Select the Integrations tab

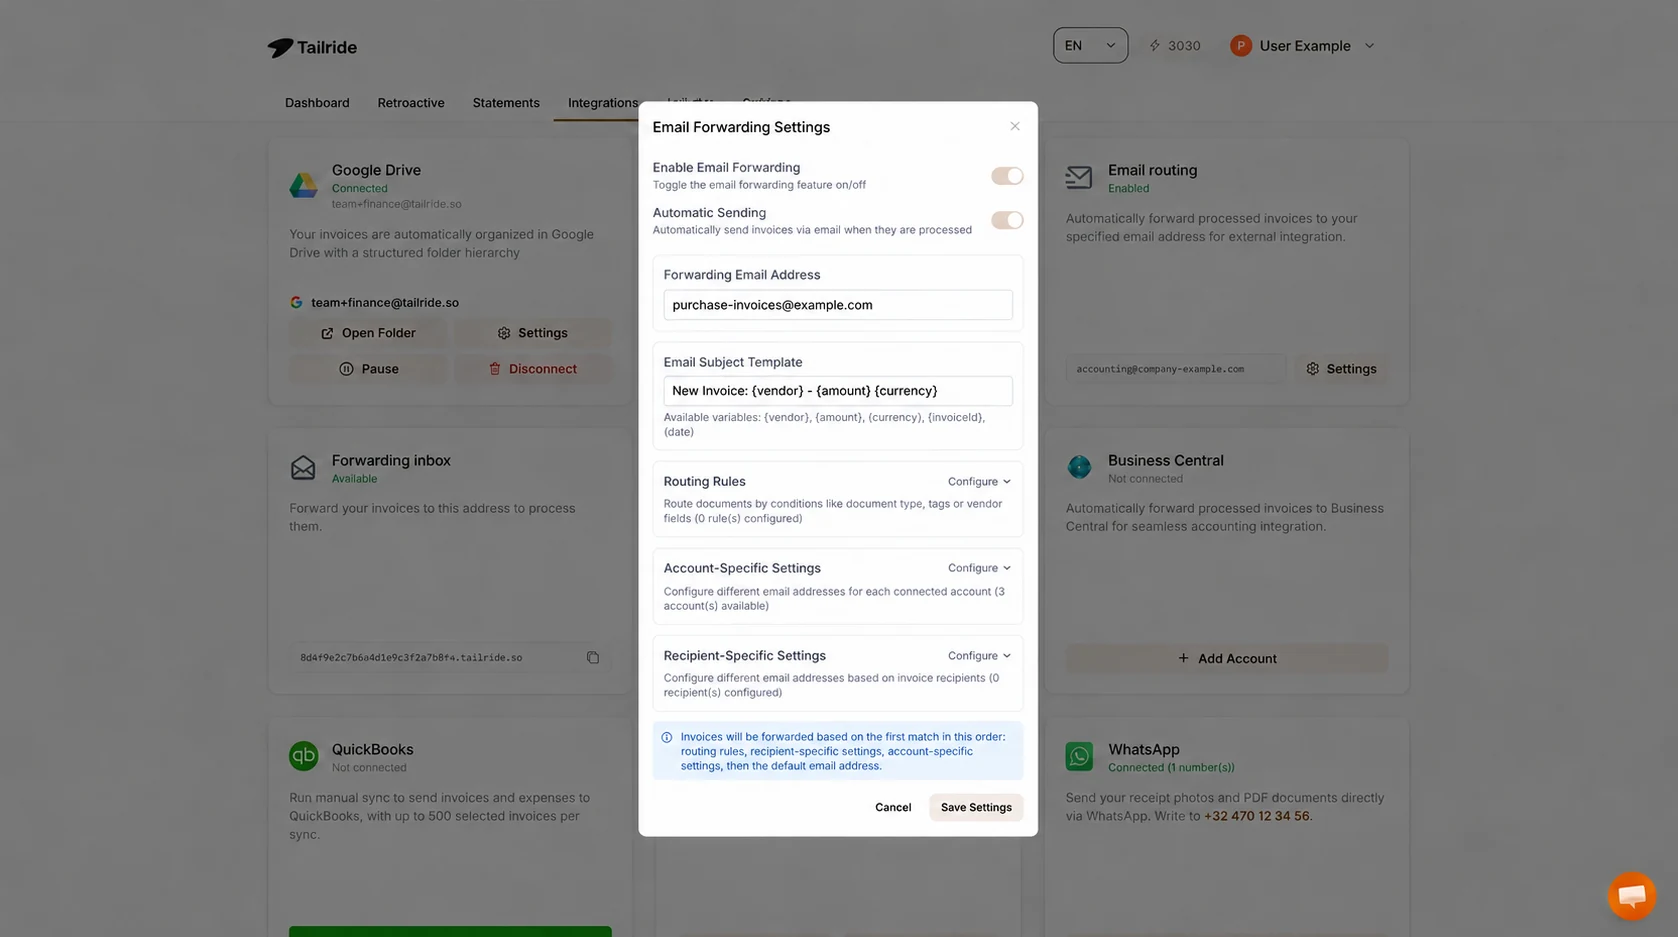tap(603, 103)
